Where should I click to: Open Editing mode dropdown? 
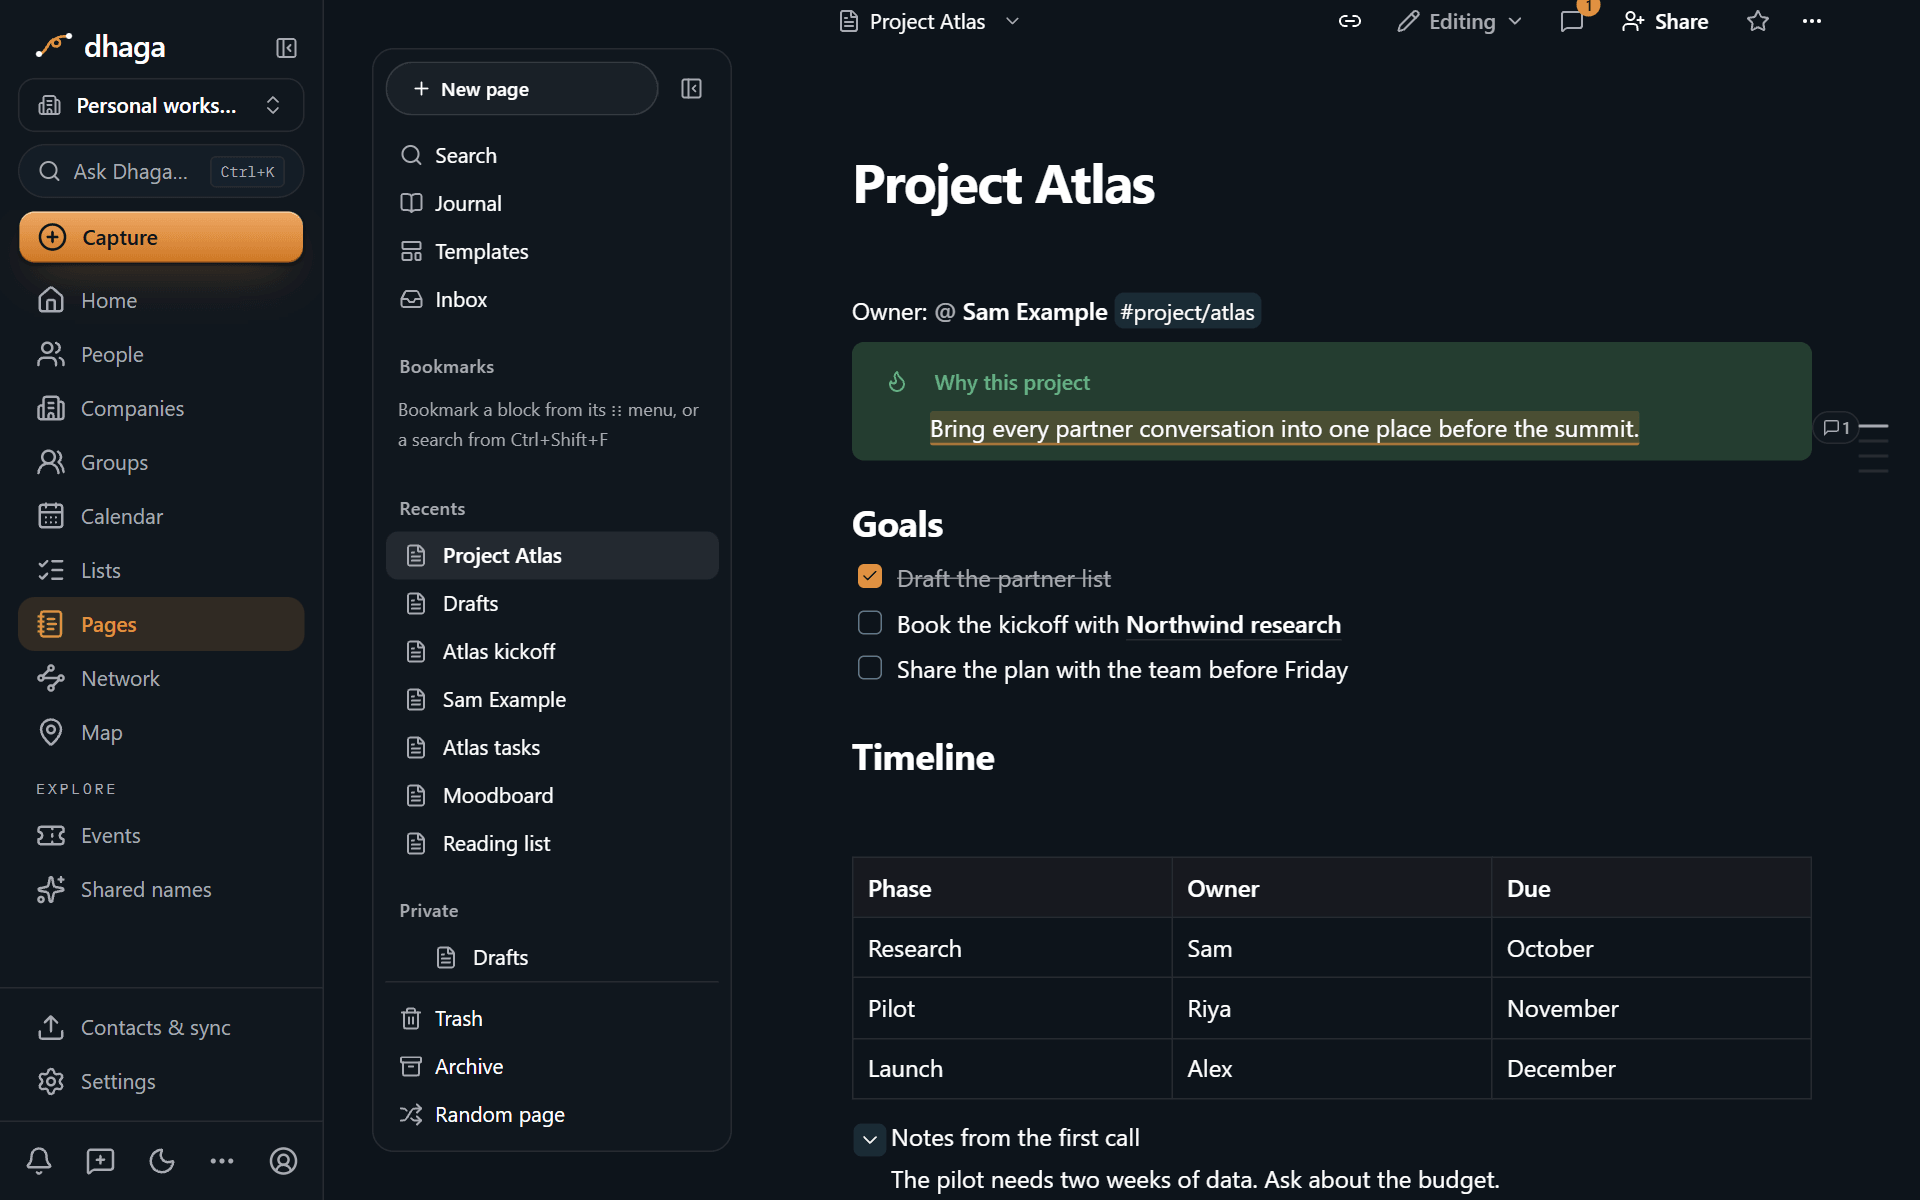(x=1459, y=21)
